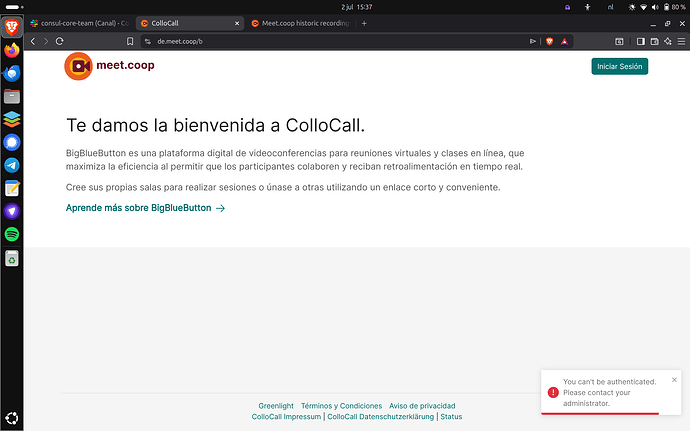Open system menu via battery 80% indicator
Image resolution: width=690 pixels, height=431 pixels.
675,7
